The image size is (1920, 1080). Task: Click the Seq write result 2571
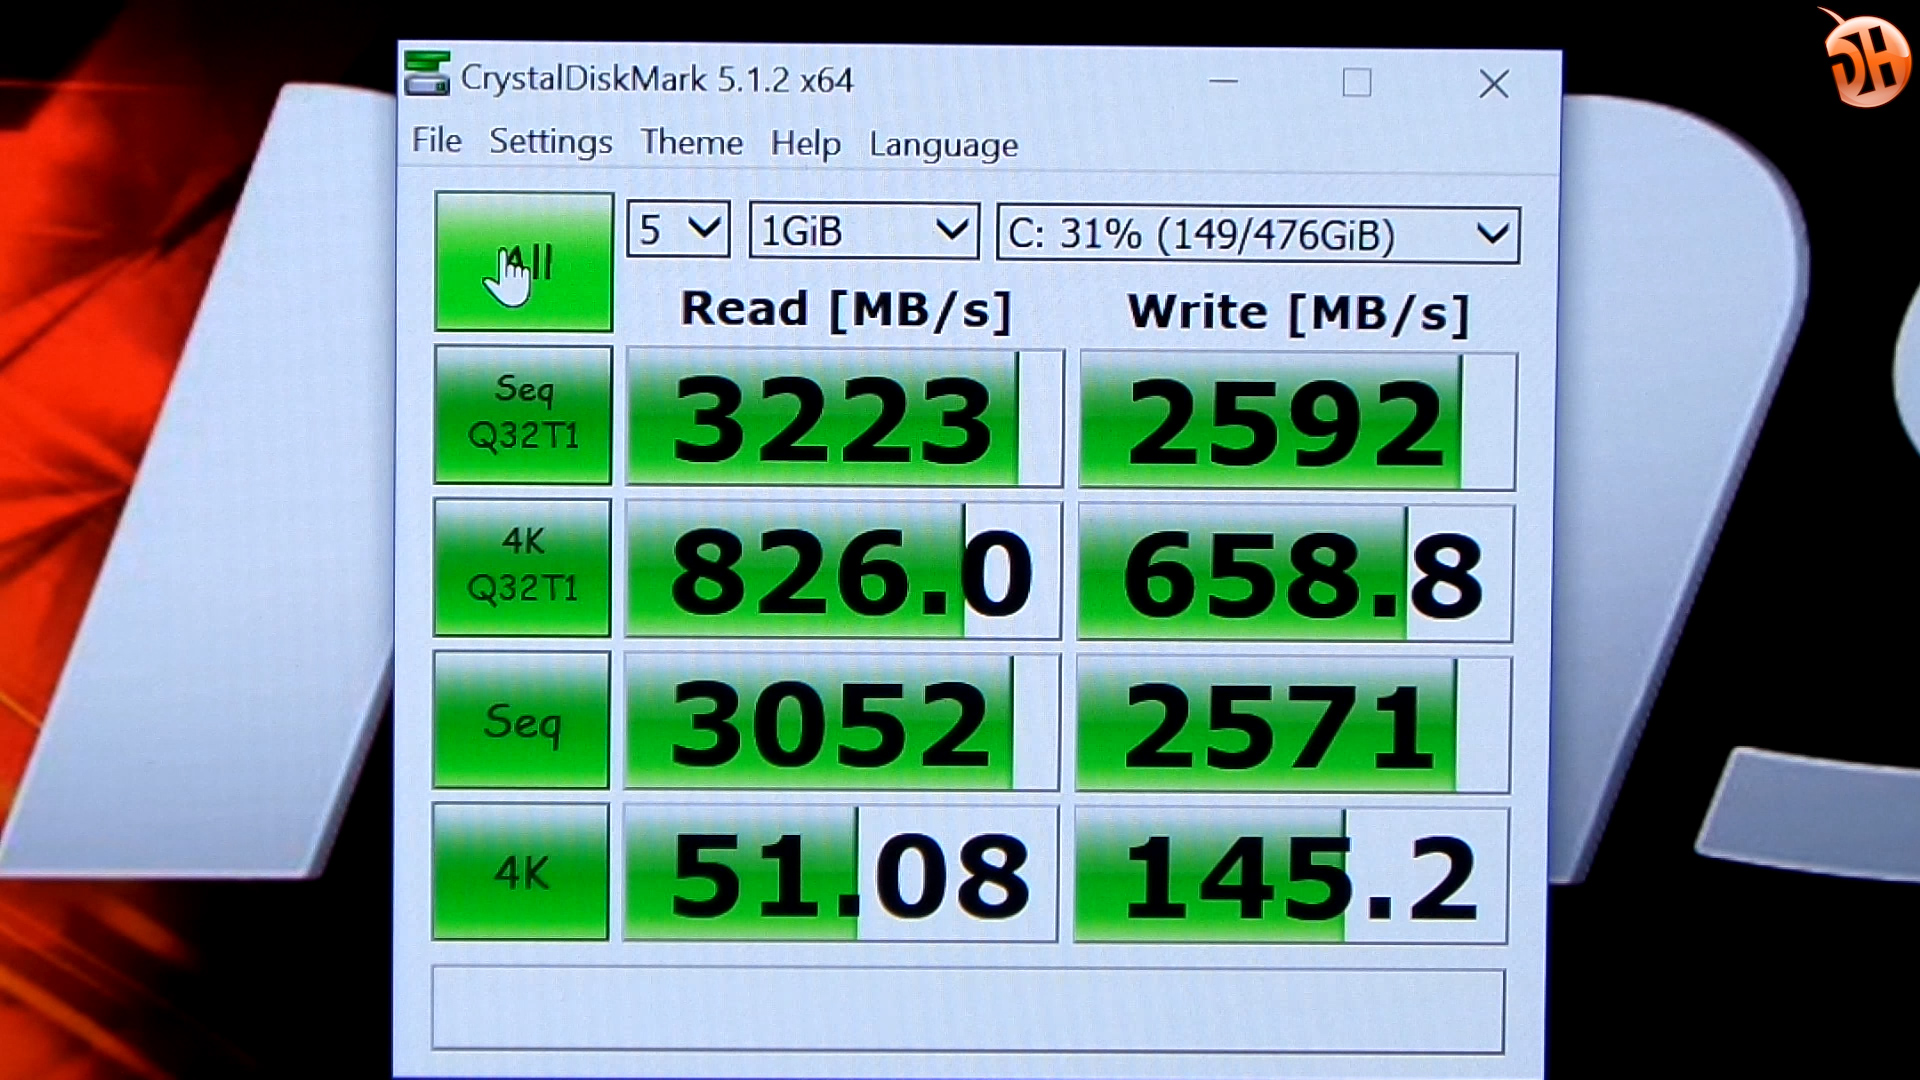[x=1293, y=725]
